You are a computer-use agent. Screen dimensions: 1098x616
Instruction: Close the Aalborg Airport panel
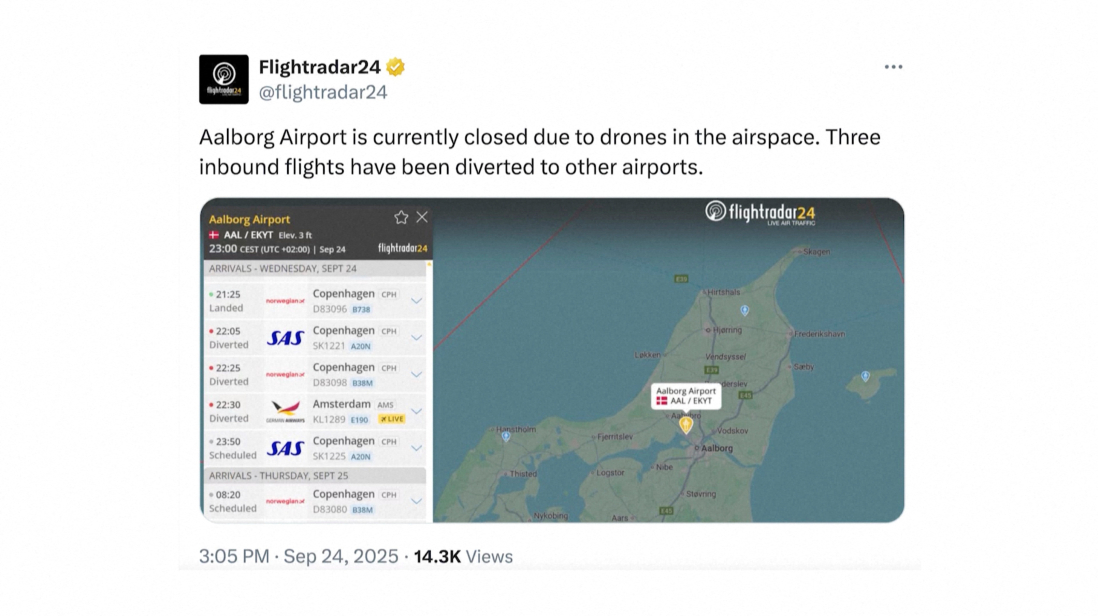click(x=422, y=217)
